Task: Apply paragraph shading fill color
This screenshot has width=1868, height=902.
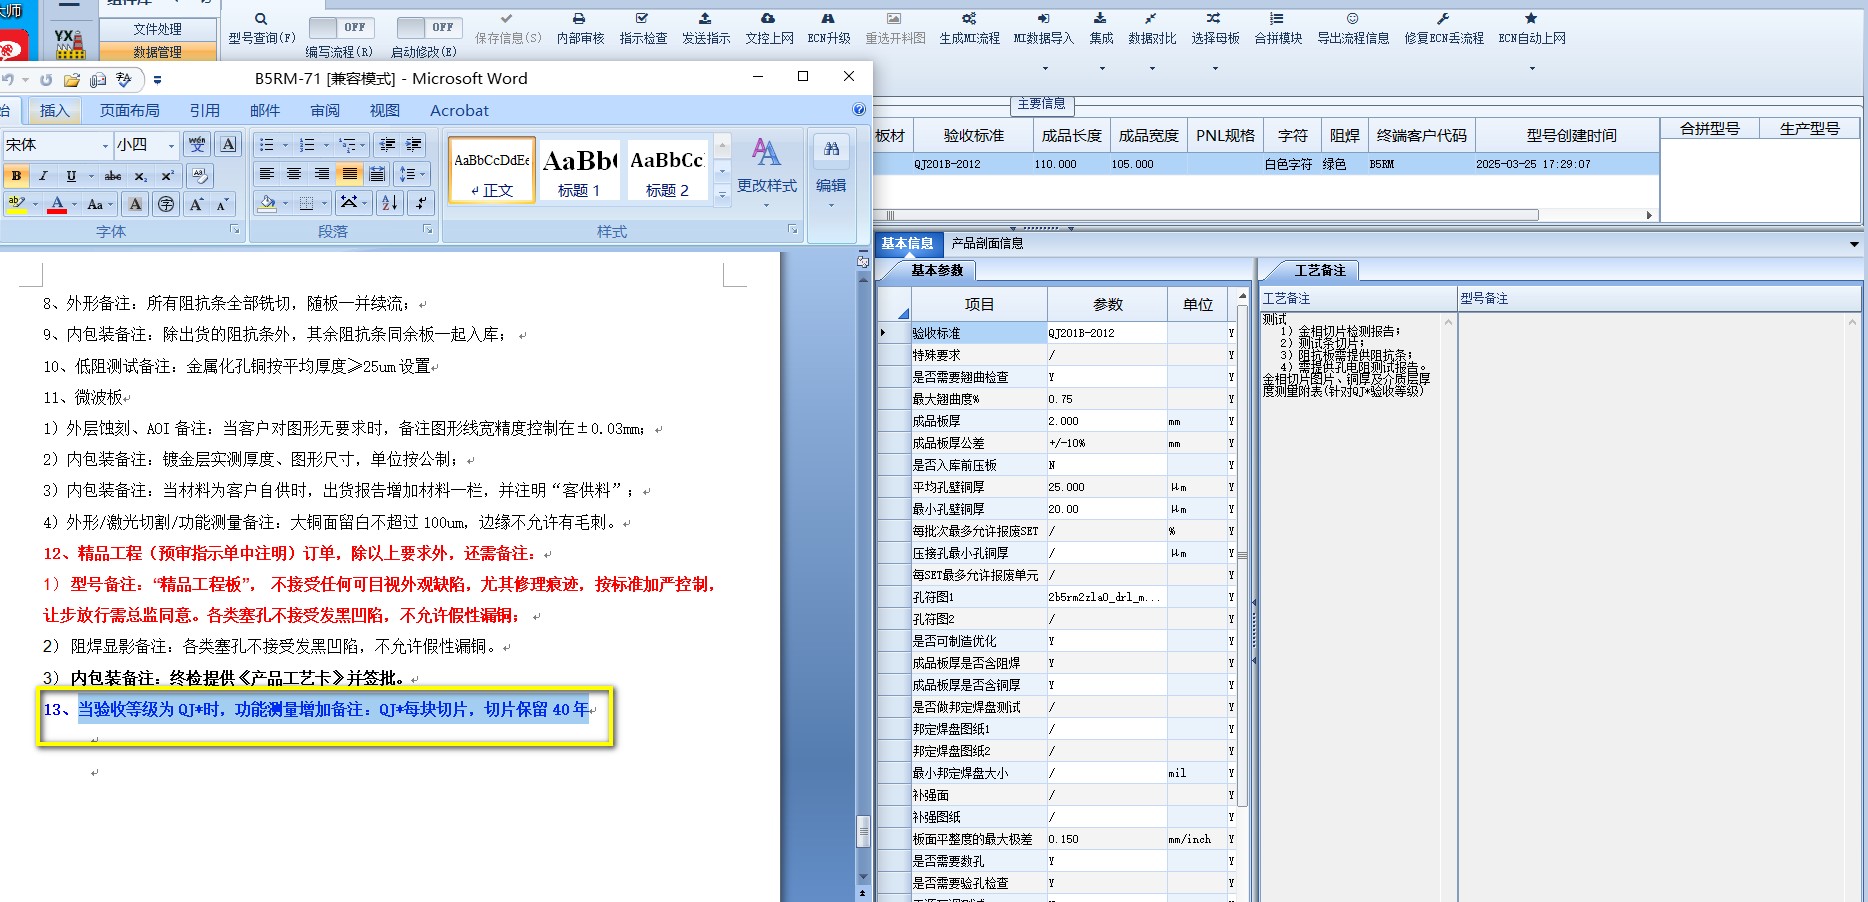Action: pos(266,203)
